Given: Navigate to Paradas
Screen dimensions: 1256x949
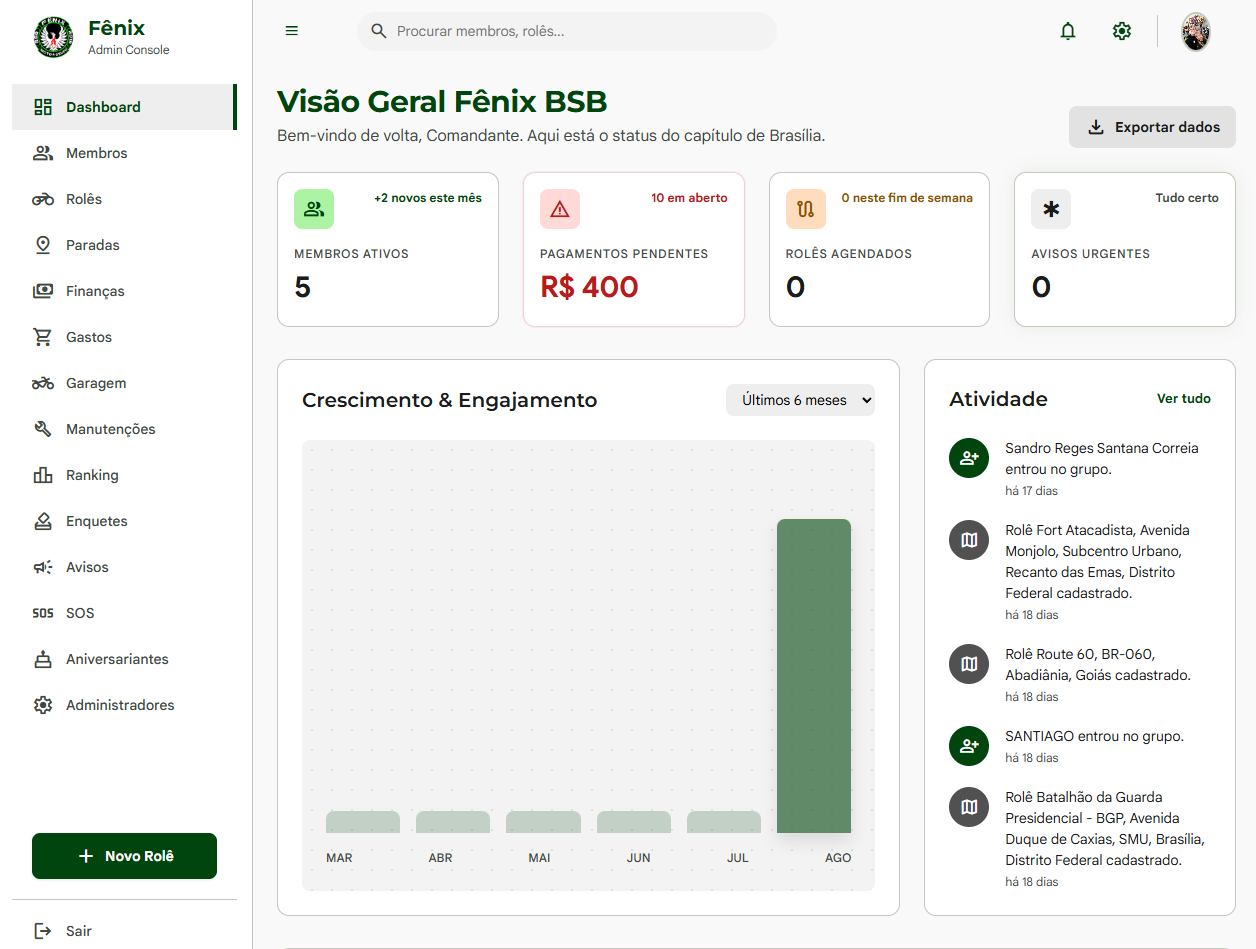Looking at the screenshot, I should point(124,245).
